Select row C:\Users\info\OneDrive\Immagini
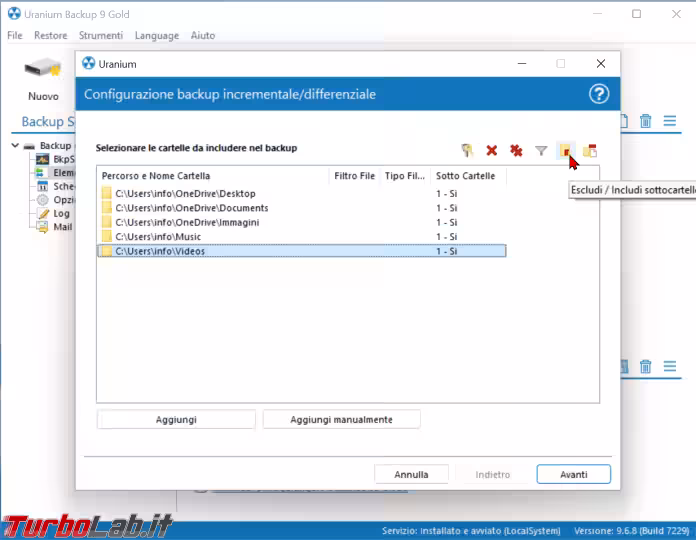Viewport: 696px width, 540px height. pyautogui.click(x=301, y=222)
